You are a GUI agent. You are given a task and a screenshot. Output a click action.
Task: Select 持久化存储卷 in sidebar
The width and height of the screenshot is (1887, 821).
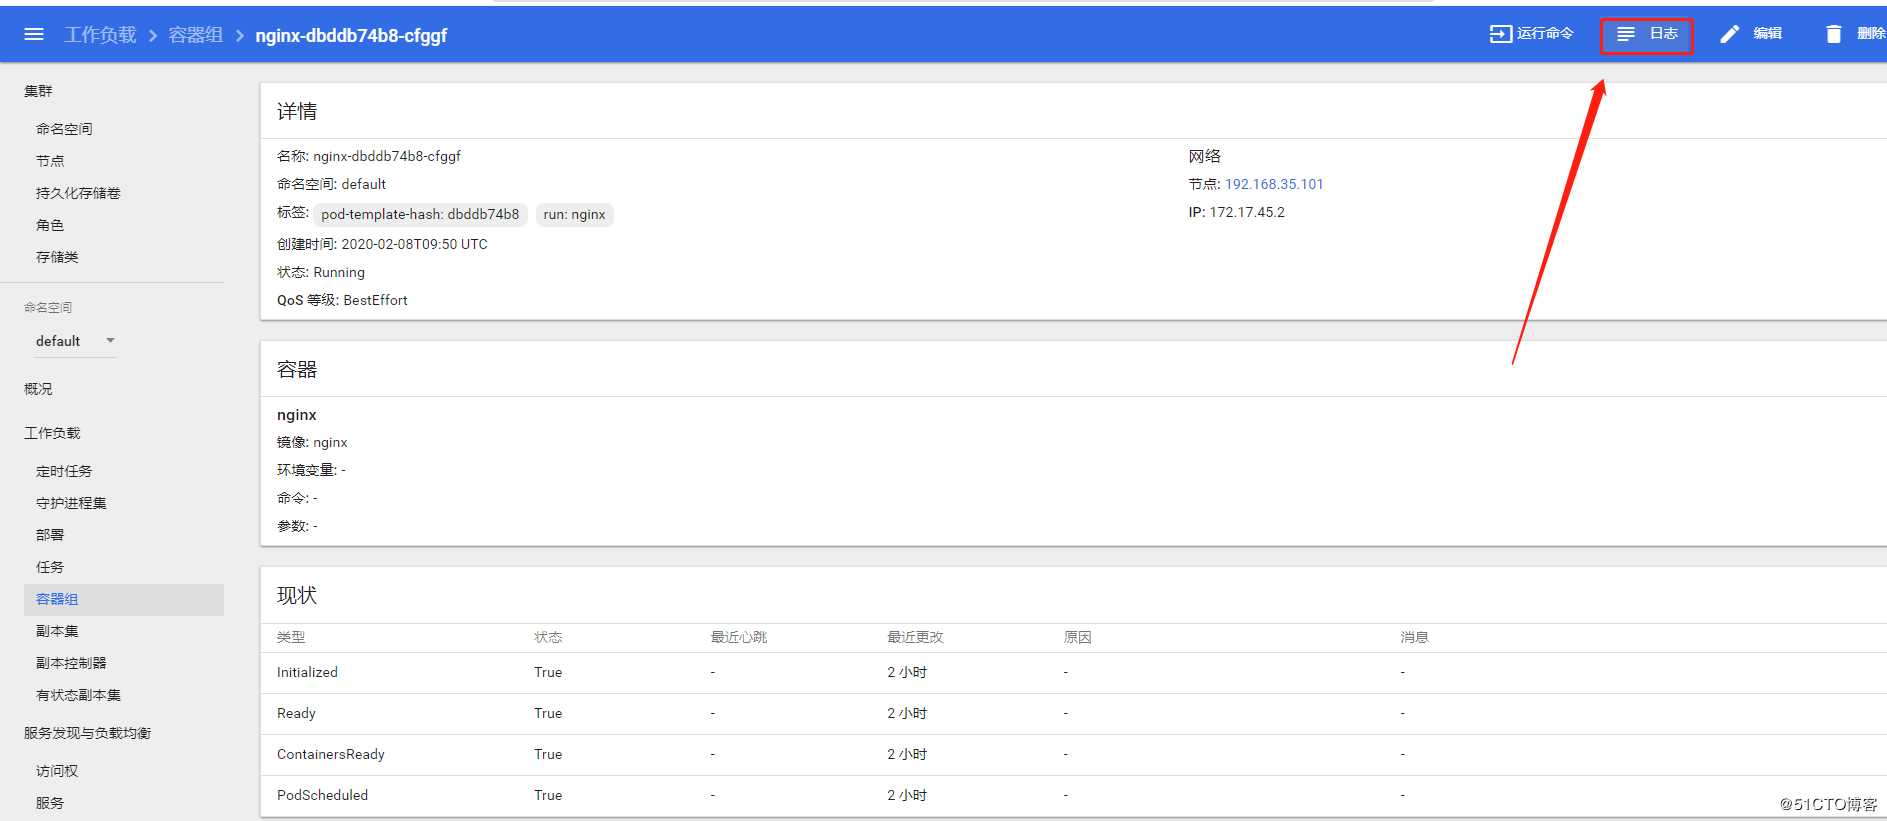(x=78, y=193)
